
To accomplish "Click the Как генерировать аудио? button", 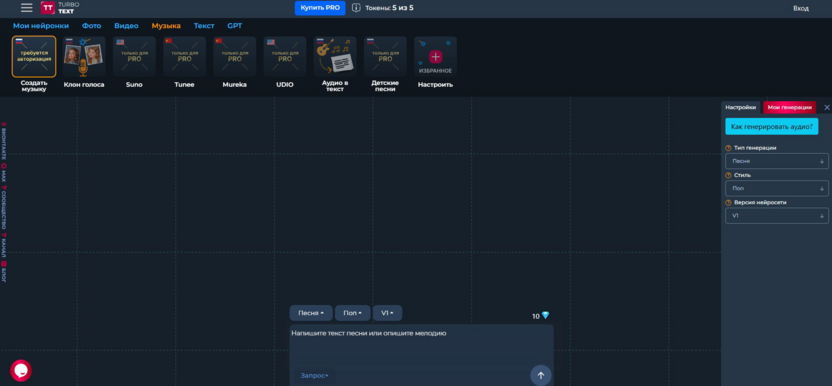I will 772,127.
